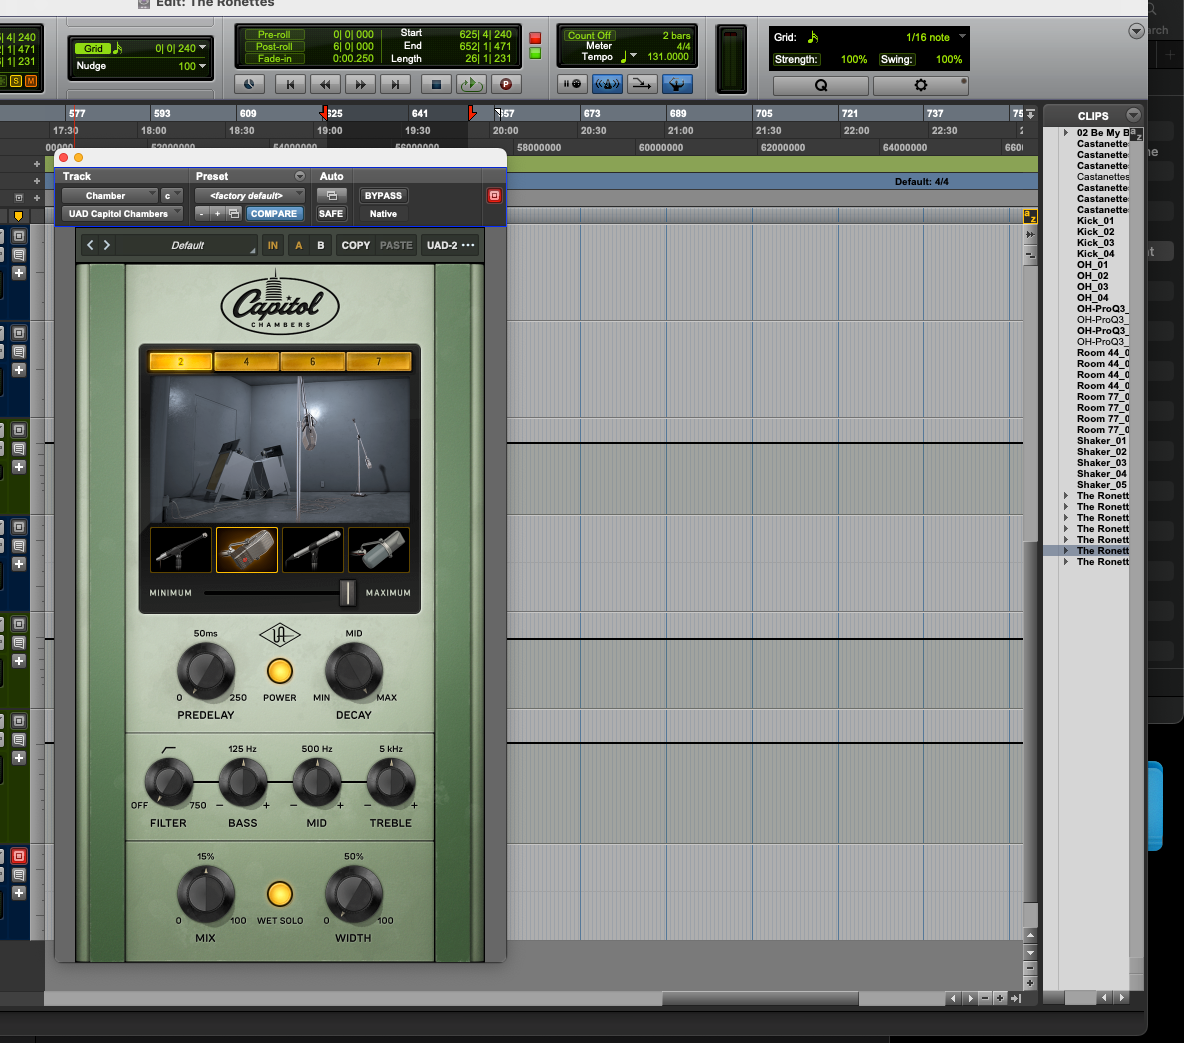Image resolution: width=1184 pixels, height=1043 pixels.
Task: Bypass the plugin with BYPASS button
Action: pyautogui.click(x=383, y=196)
